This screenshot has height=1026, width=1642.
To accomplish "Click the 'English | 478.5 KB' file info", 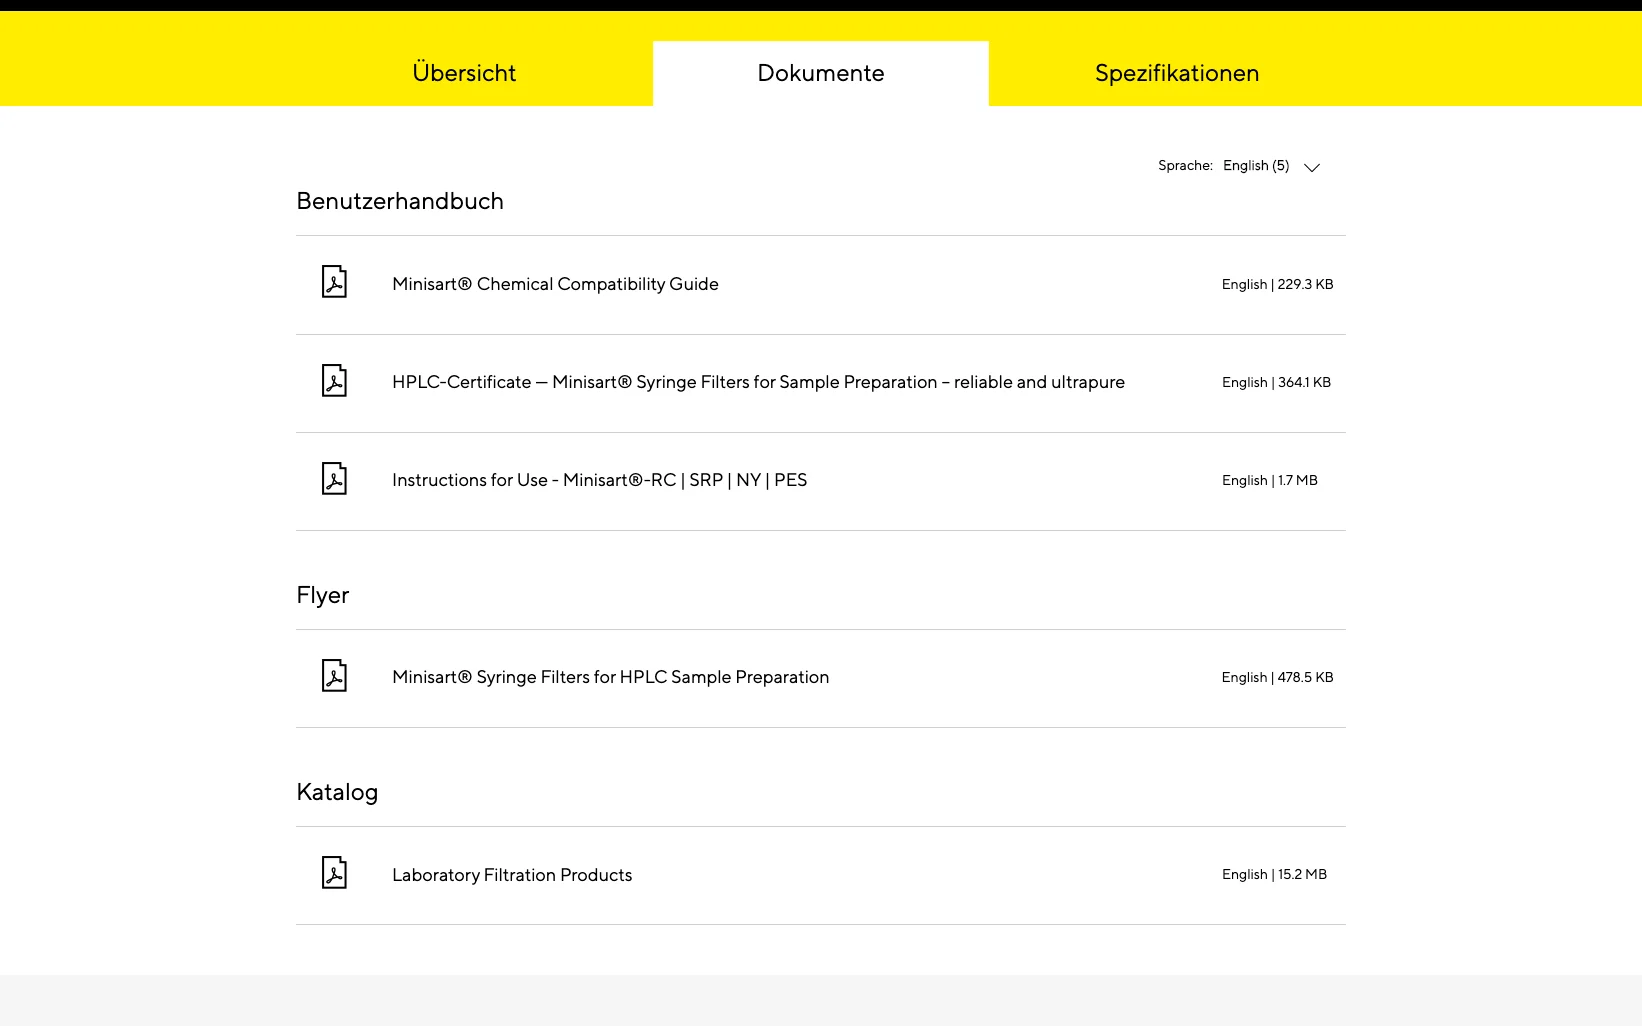I will tap(1277, 677).
